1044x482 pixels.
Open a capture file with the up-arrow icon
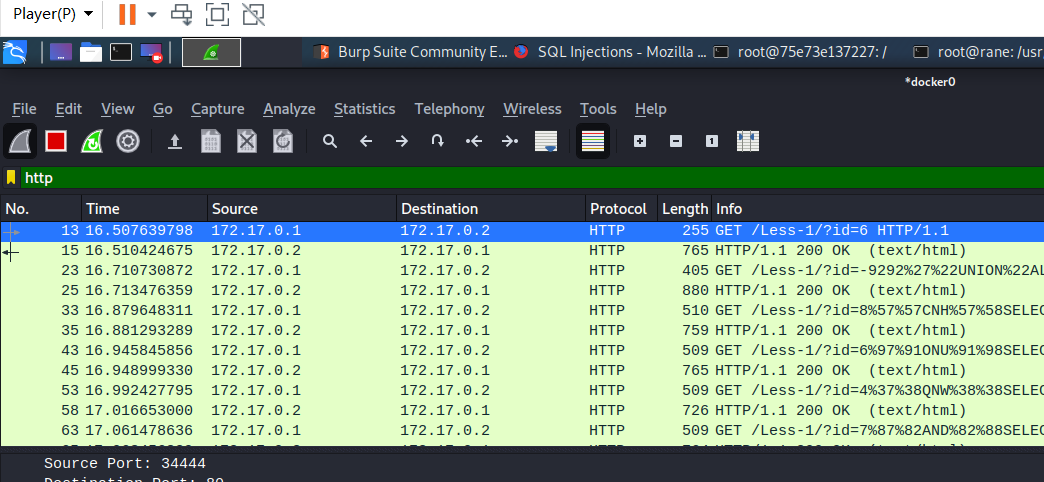click(x=174, y=141)
